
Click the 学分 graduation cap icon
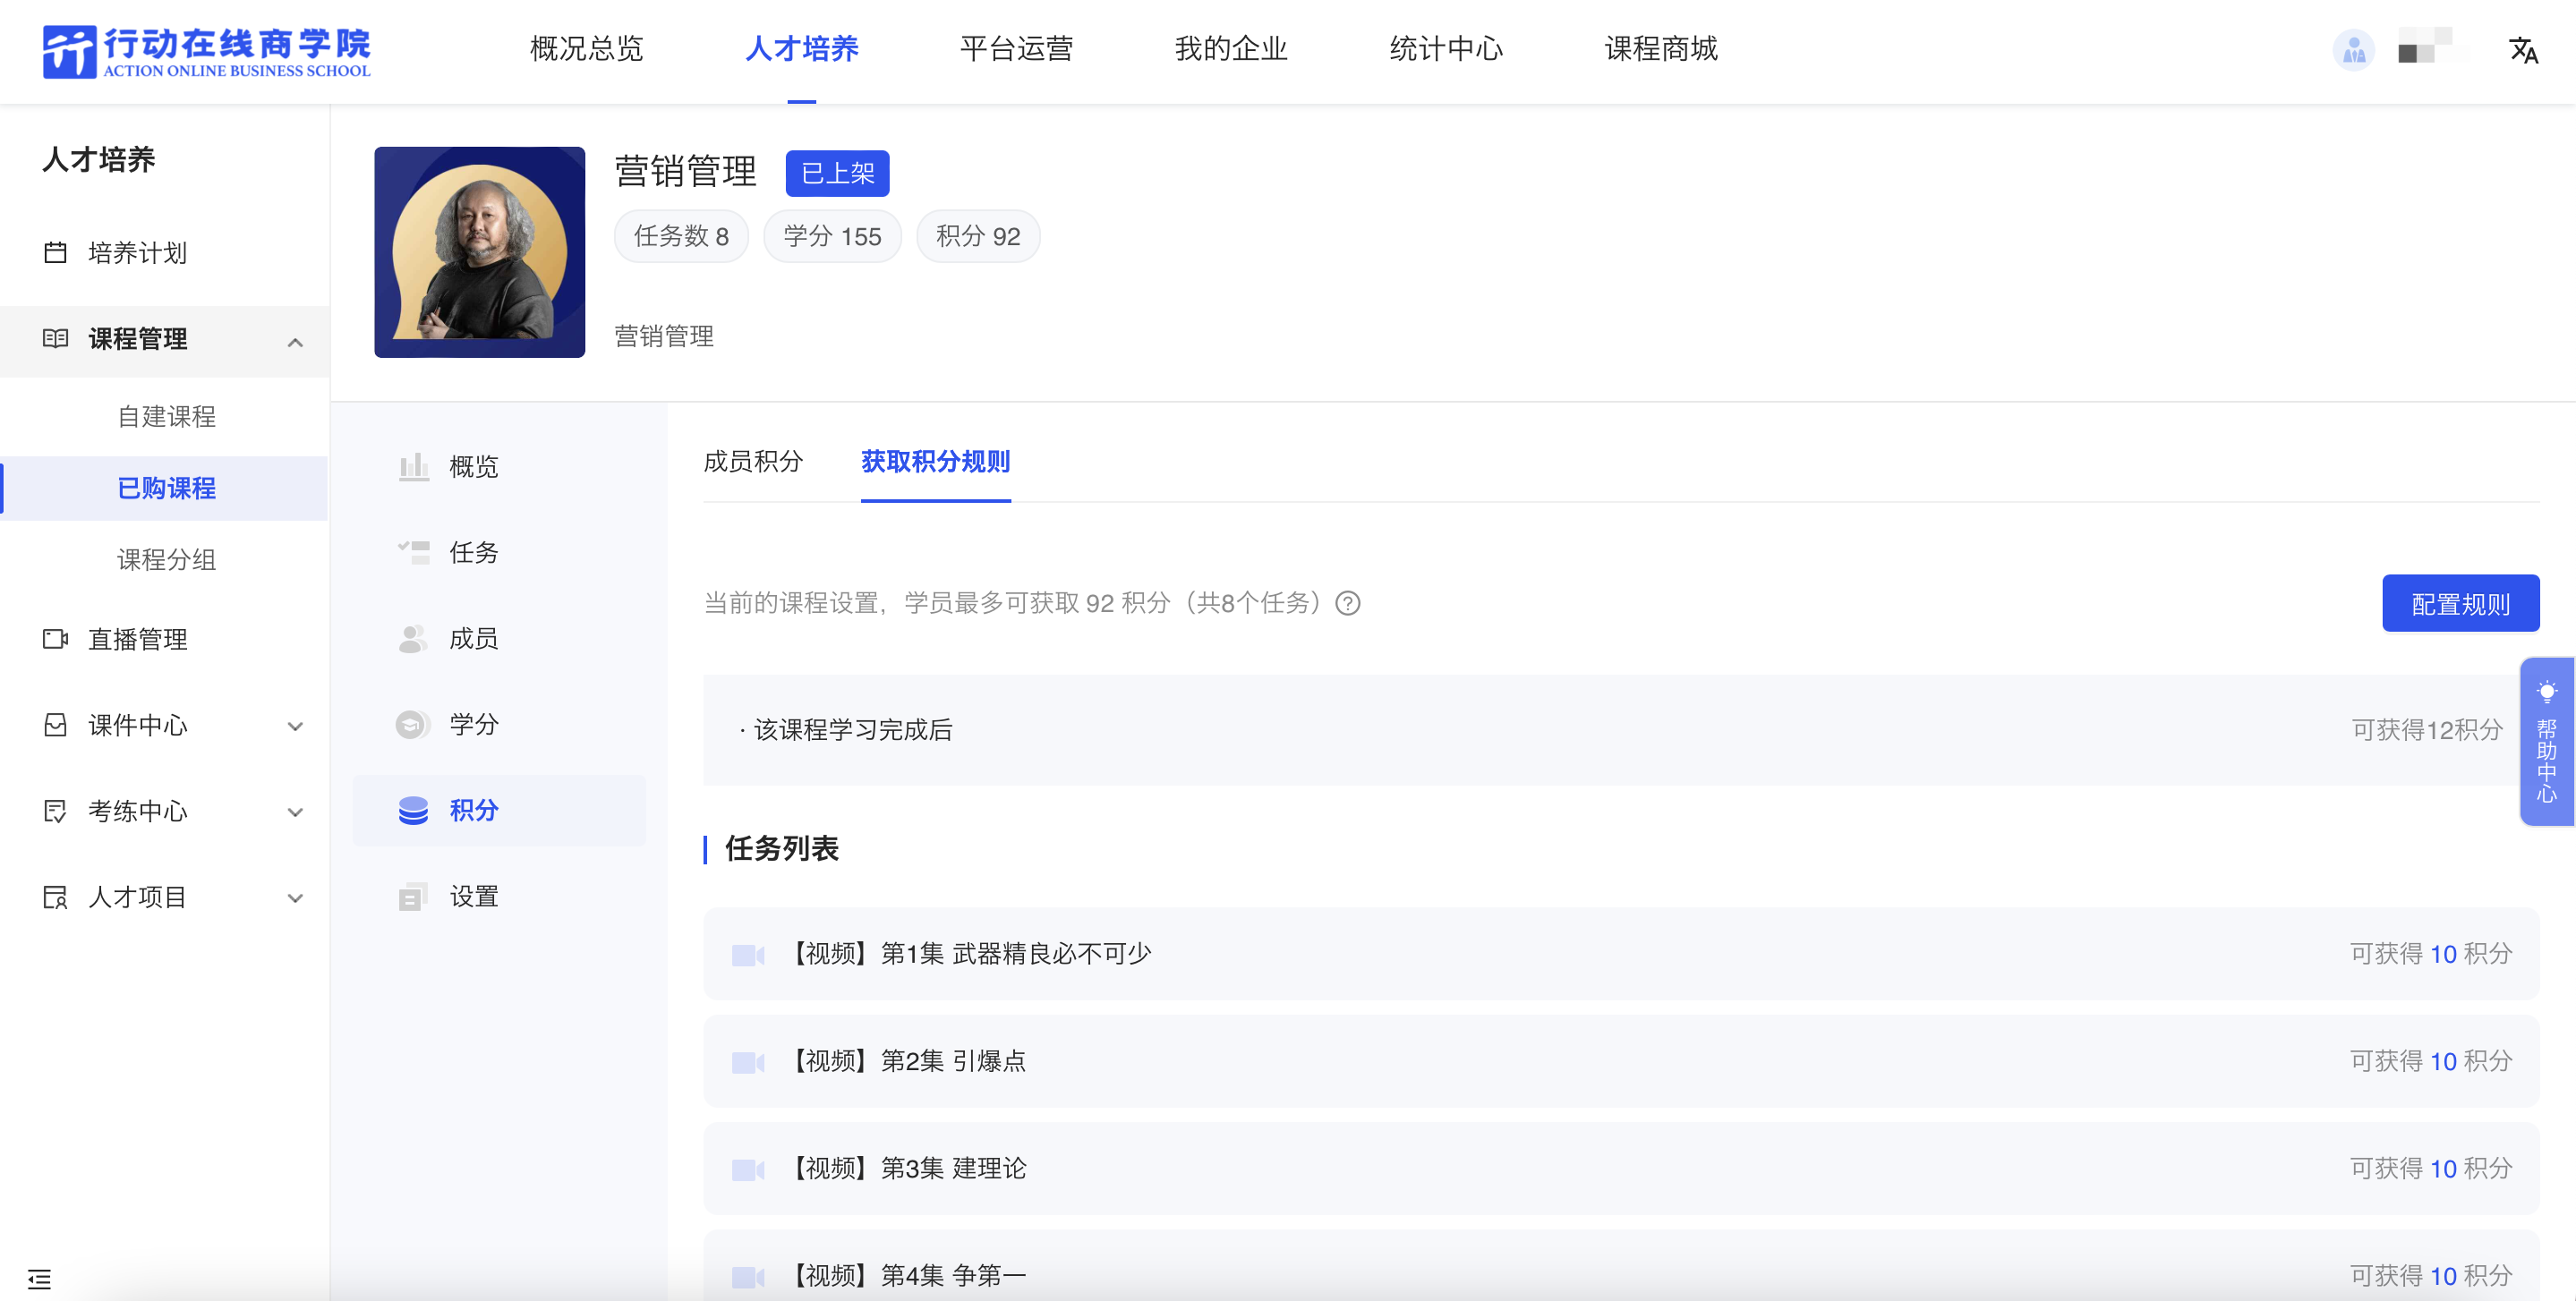(x=413, y=724)
